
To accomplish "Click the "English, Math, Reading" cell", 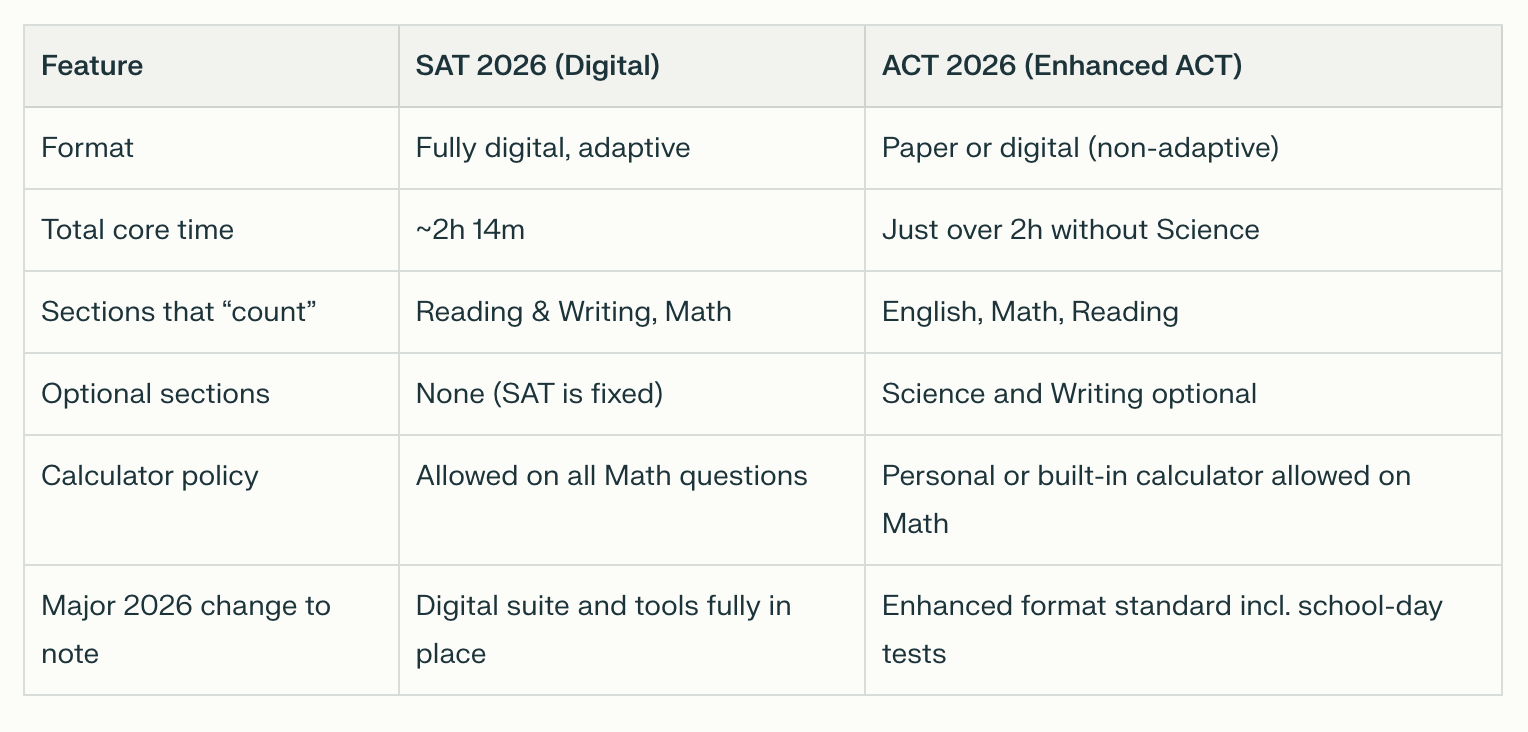I will 1030,312.
